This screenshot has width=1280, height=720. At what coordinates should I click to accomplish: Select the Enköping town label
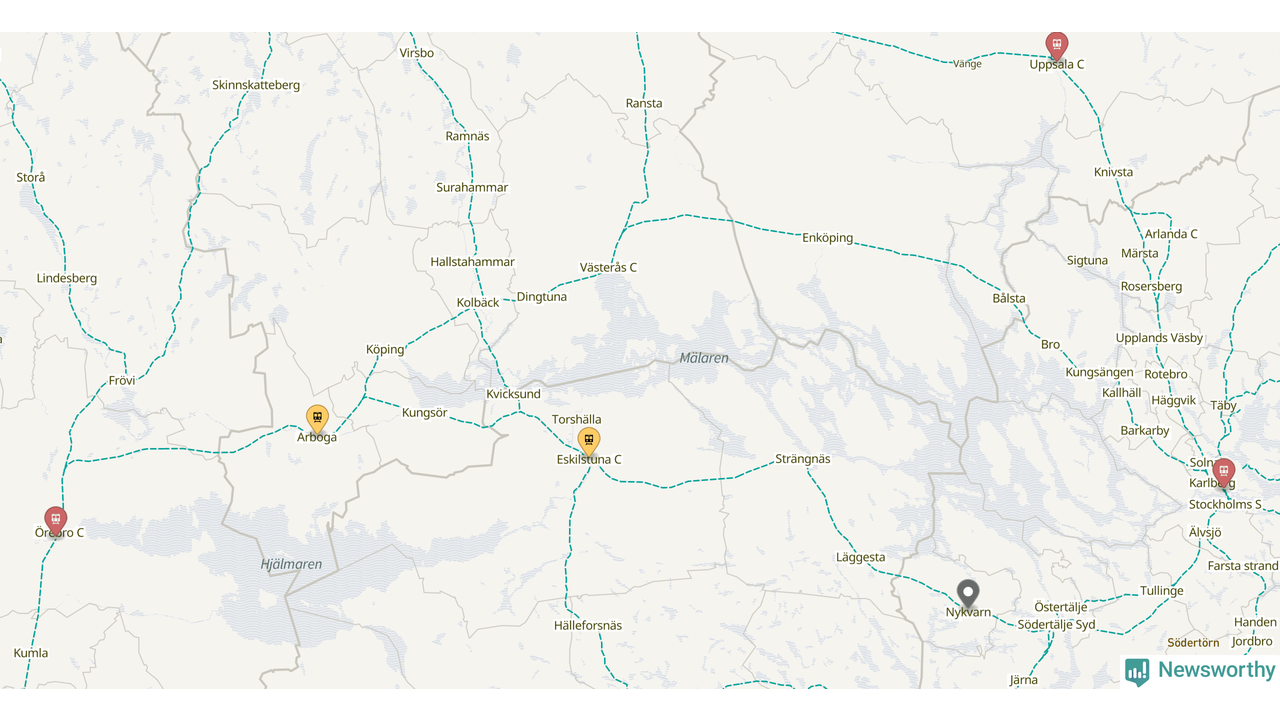click(x=828, y=238)
